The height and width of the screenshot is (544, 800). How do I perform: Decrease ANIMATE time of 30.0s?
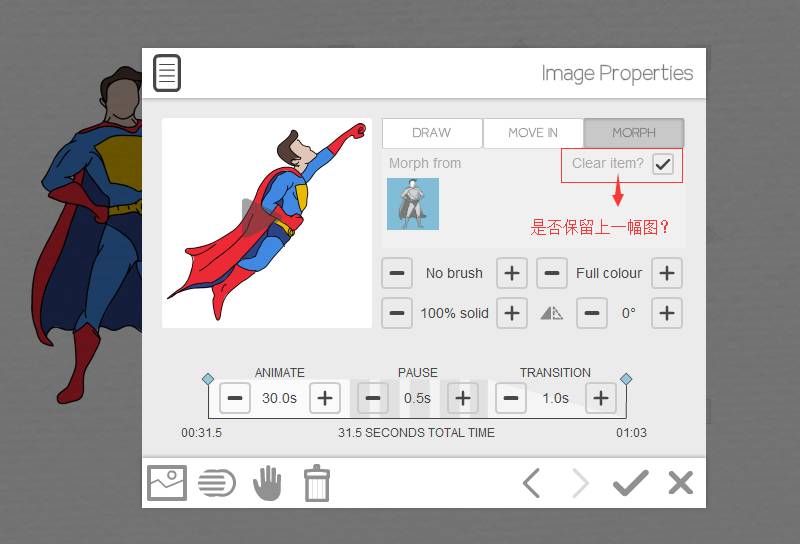click(x=235, y=398)
